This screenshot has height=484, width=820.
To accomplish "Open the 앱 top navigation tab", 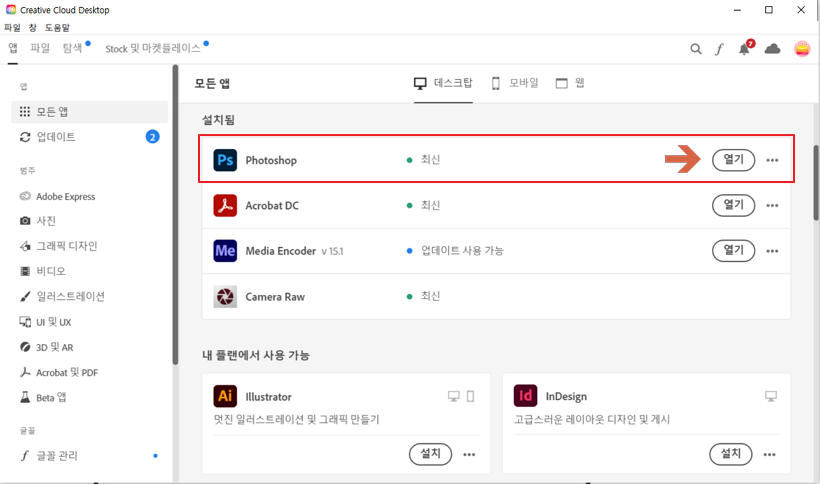I will click(13, 48).
